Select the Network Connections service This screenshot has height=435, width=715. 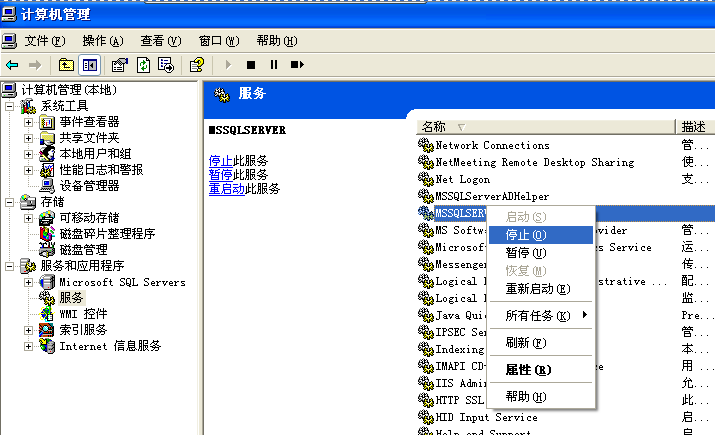tap(492, 145)
